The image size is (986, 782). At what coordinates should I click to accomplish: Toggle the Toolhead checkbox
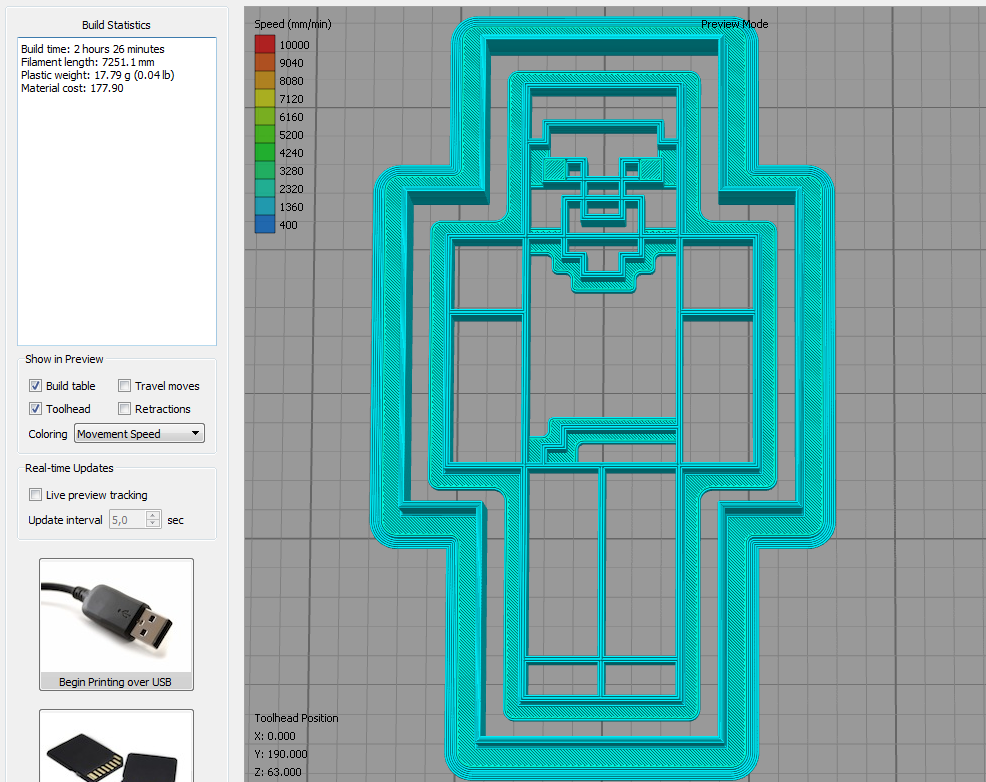(x=35, y=409)
